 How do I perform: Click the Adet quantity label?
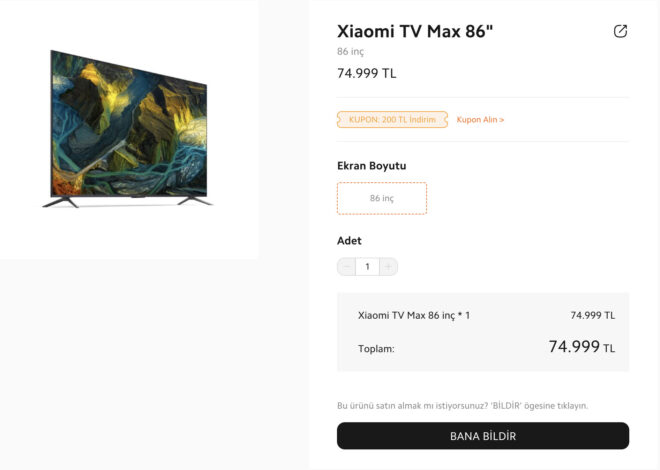[349, 241]
